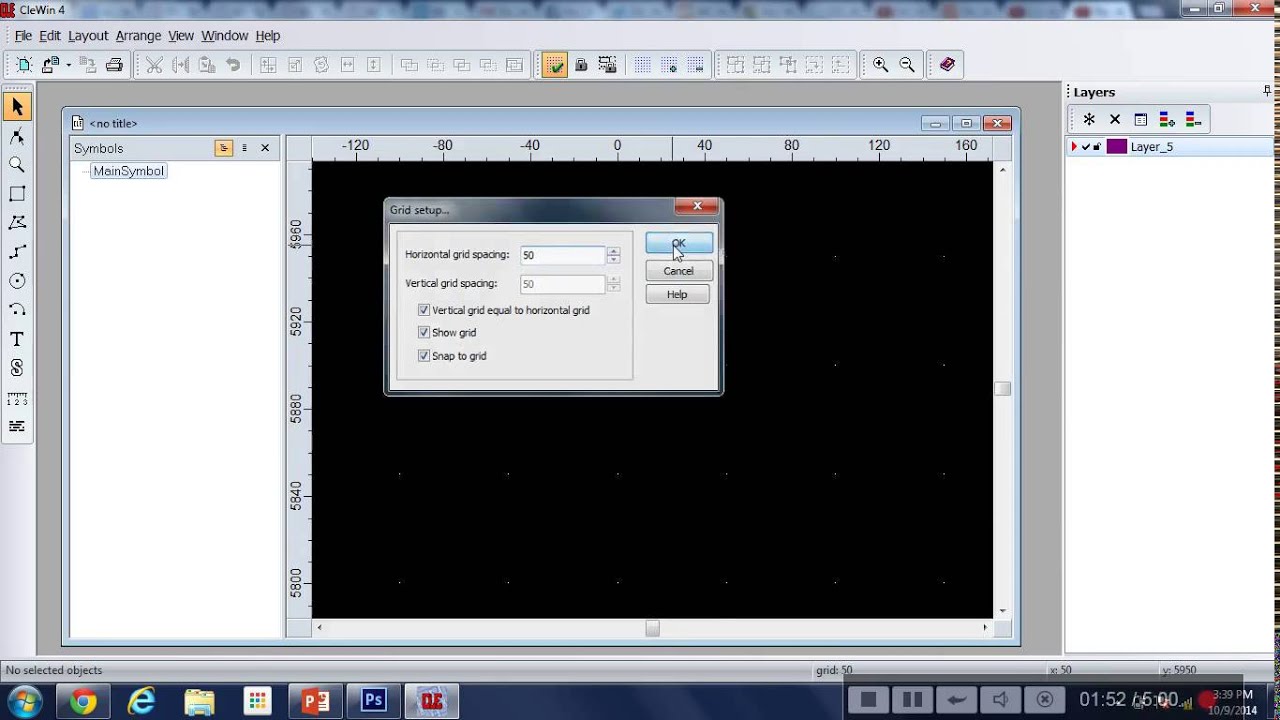Image resolution: width=1280 pixels, height=720 pixels.
Task: Cancel the Grid setup dialog
Action: pyautogui.click(x=678, y=271)
